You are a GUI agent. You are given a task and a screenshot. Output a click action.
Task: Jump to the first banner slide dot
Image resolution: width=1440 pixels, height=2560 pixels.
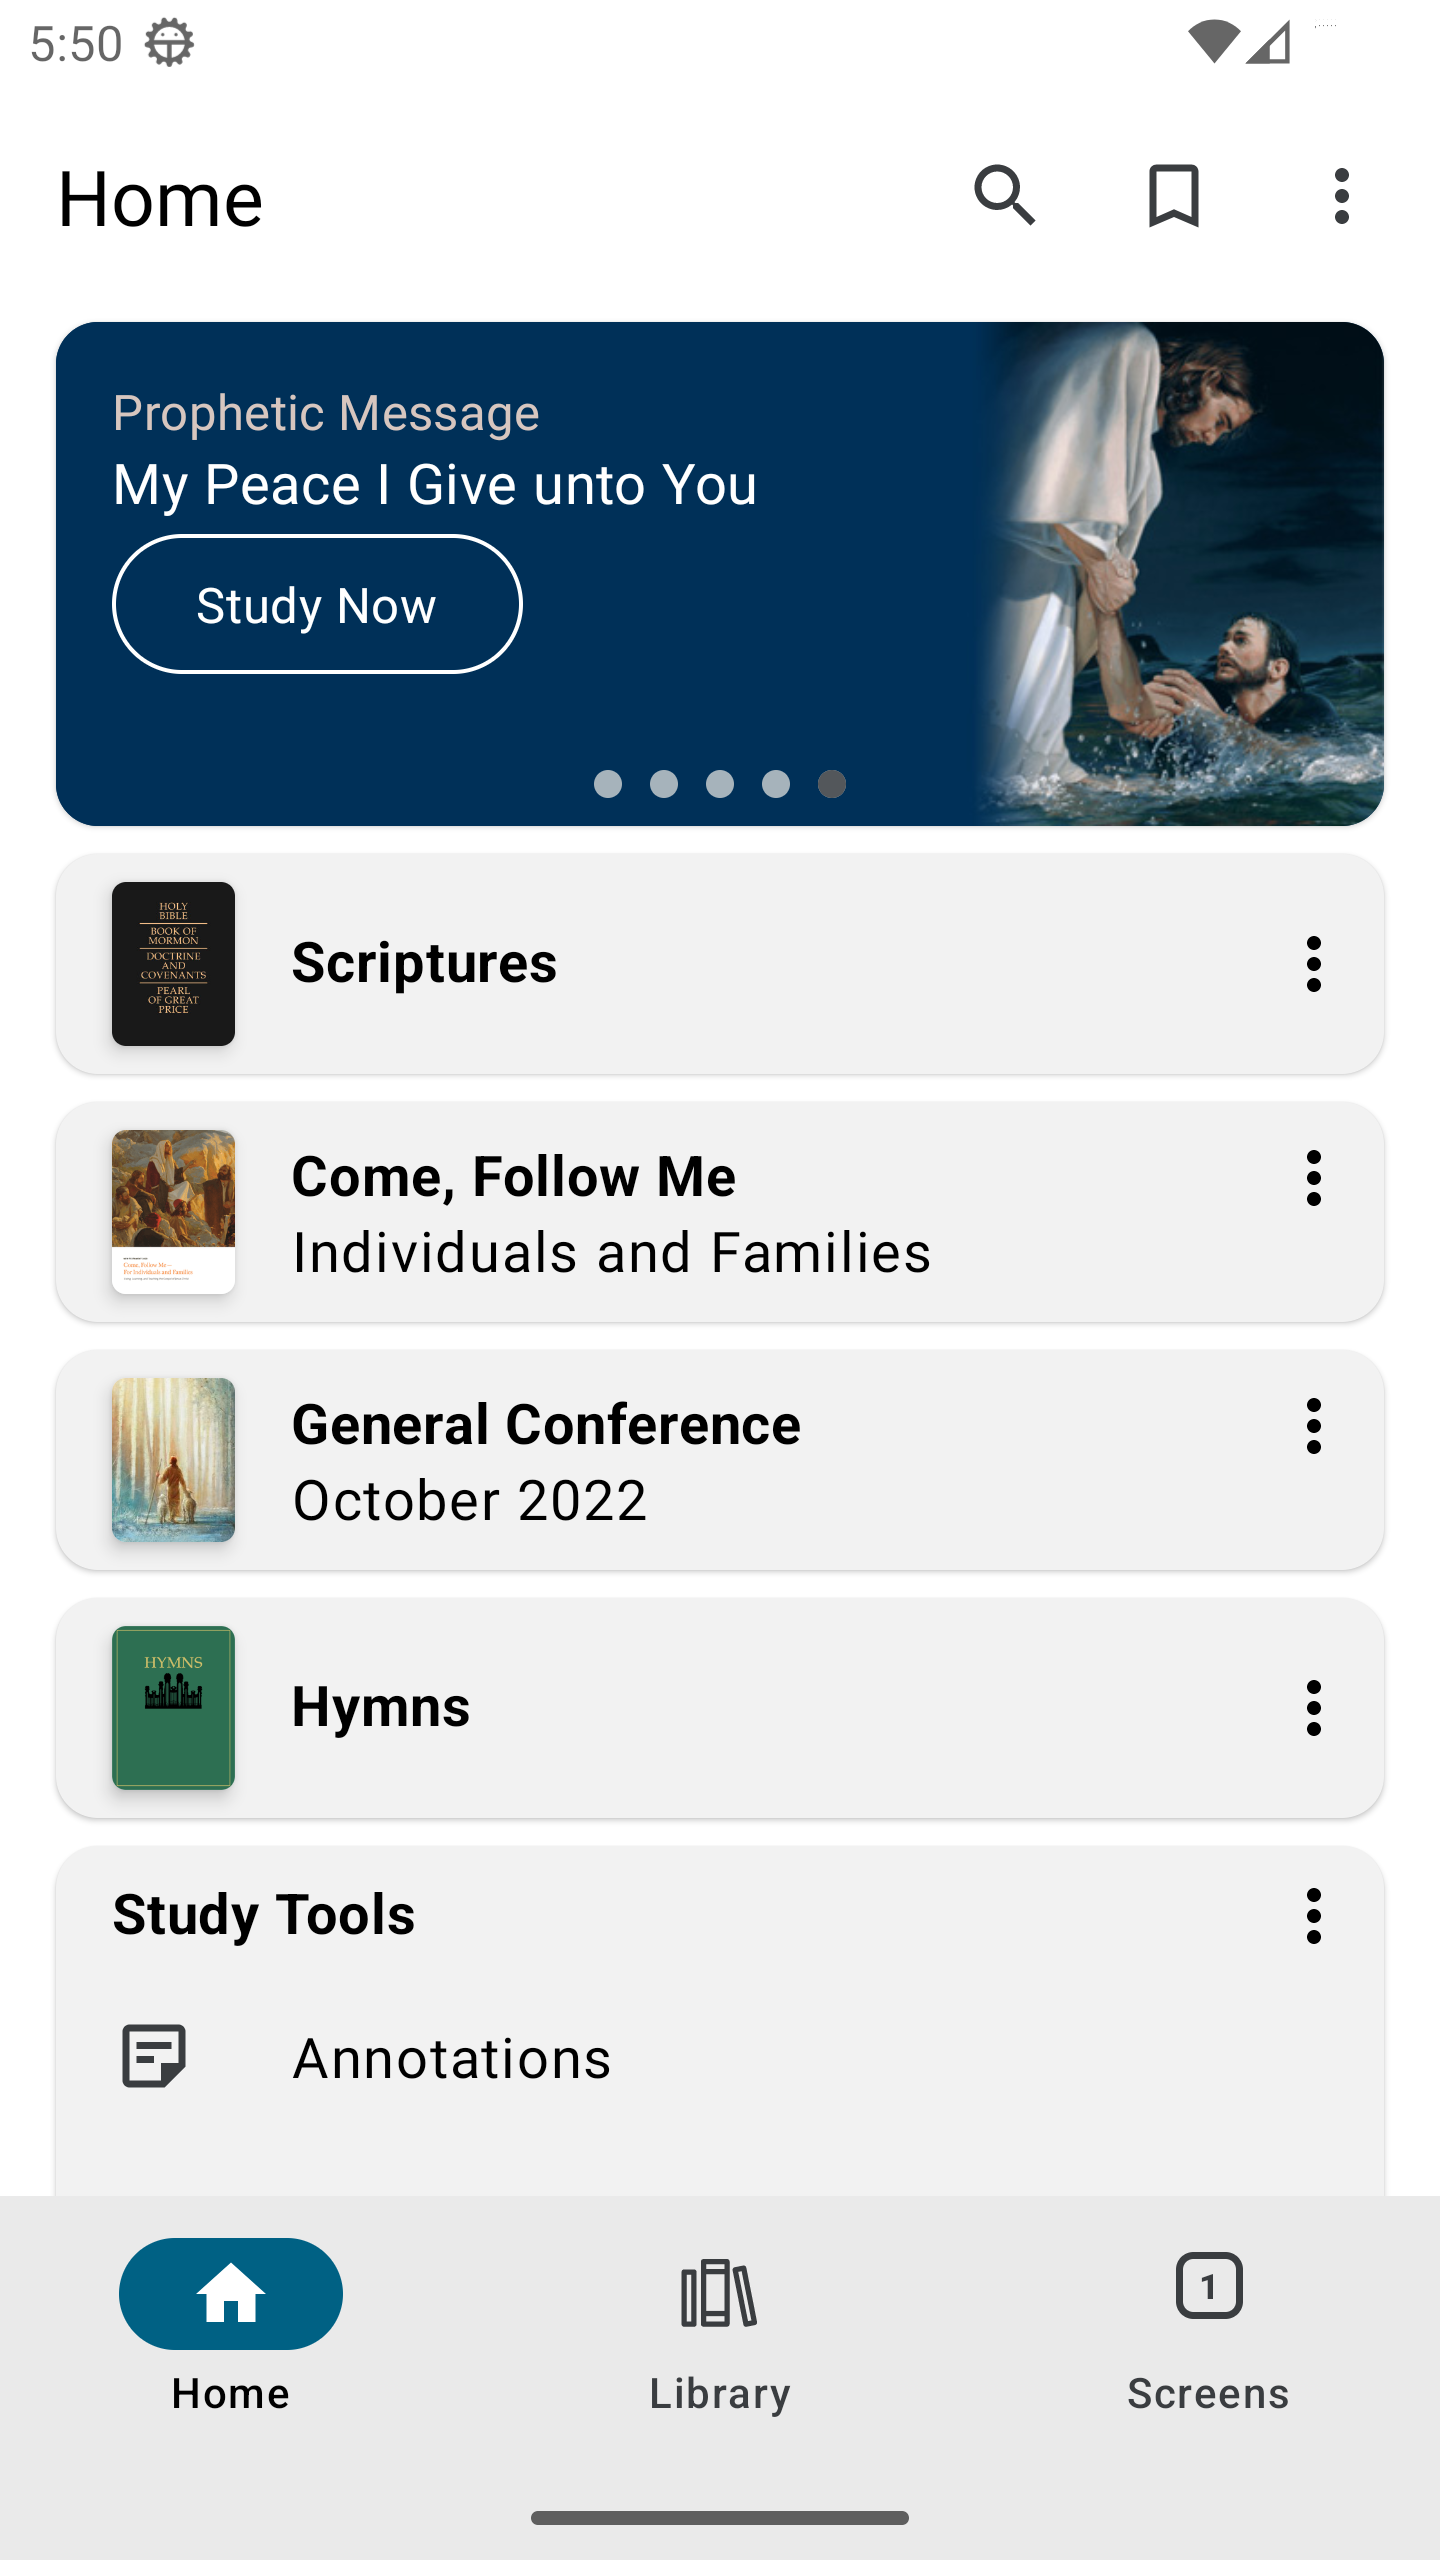pos(608,784)
